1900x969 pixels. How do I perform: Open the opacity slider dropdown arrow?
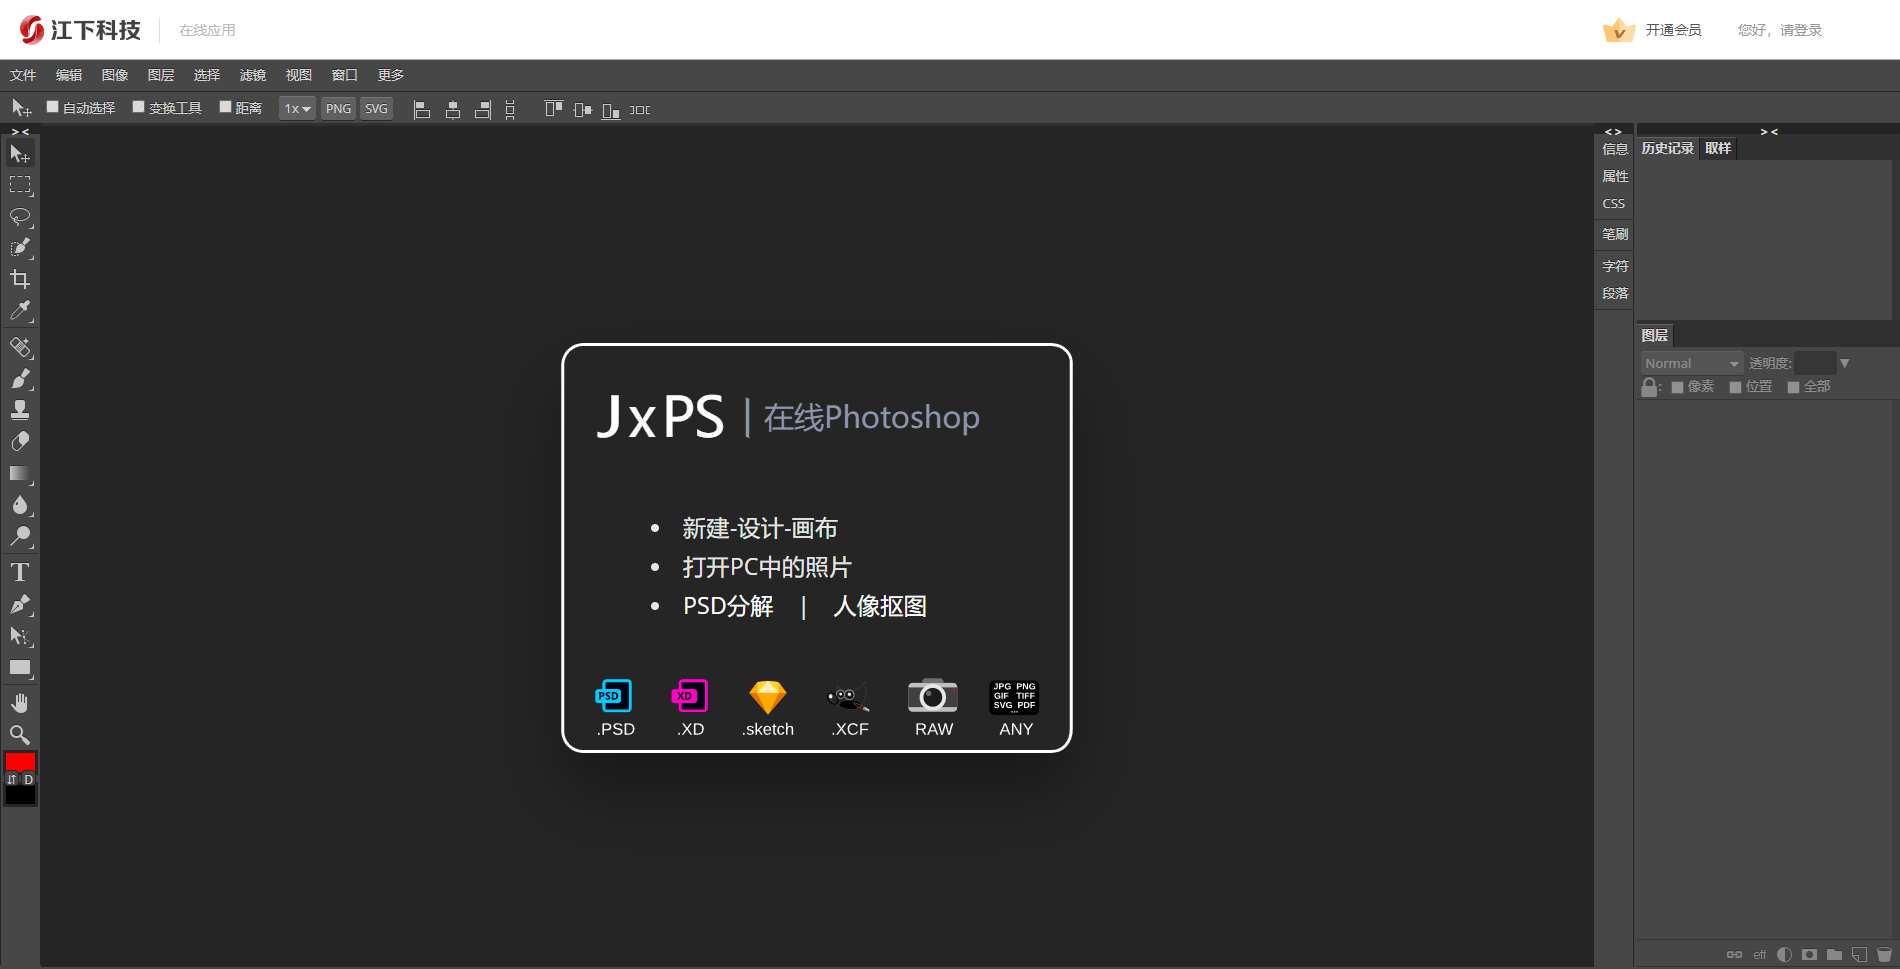click(1845, 363)
